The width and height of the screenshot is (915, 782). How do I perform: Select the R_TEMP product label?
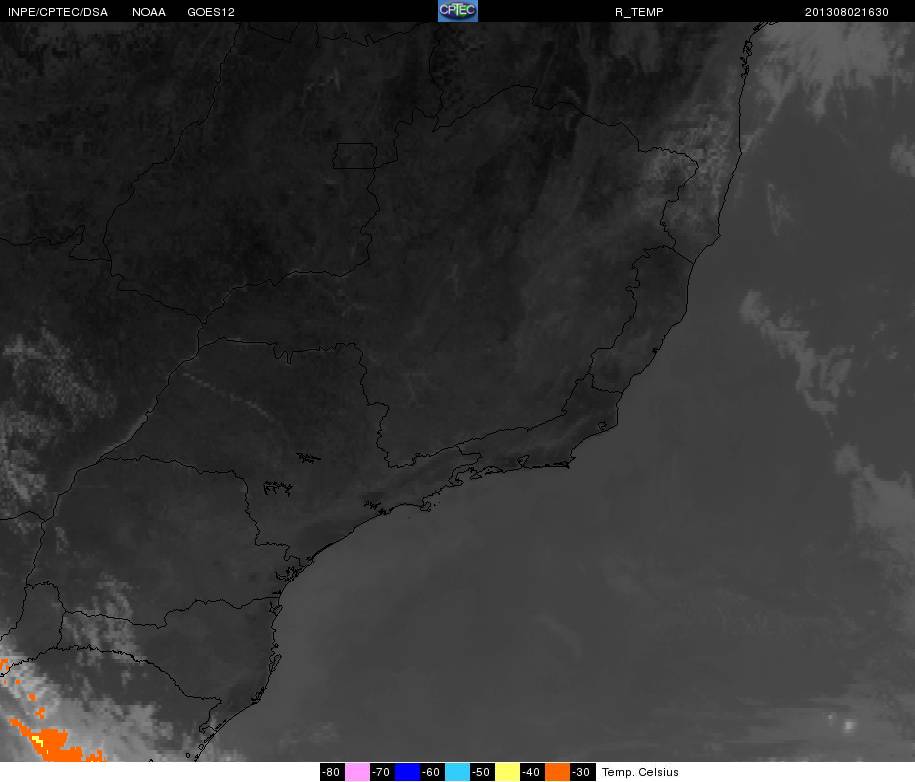(639, 12)
